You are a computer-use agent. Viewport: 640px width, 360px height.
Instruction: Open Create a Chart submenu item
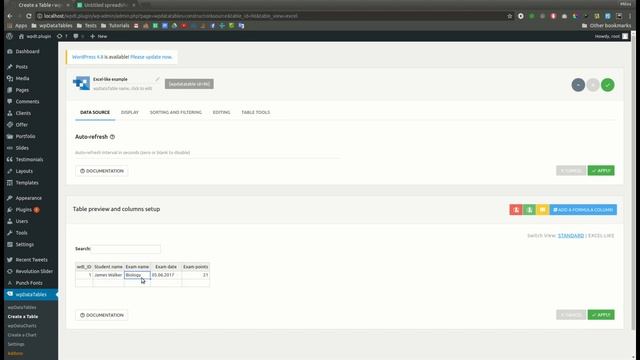(x=22, y=335)
